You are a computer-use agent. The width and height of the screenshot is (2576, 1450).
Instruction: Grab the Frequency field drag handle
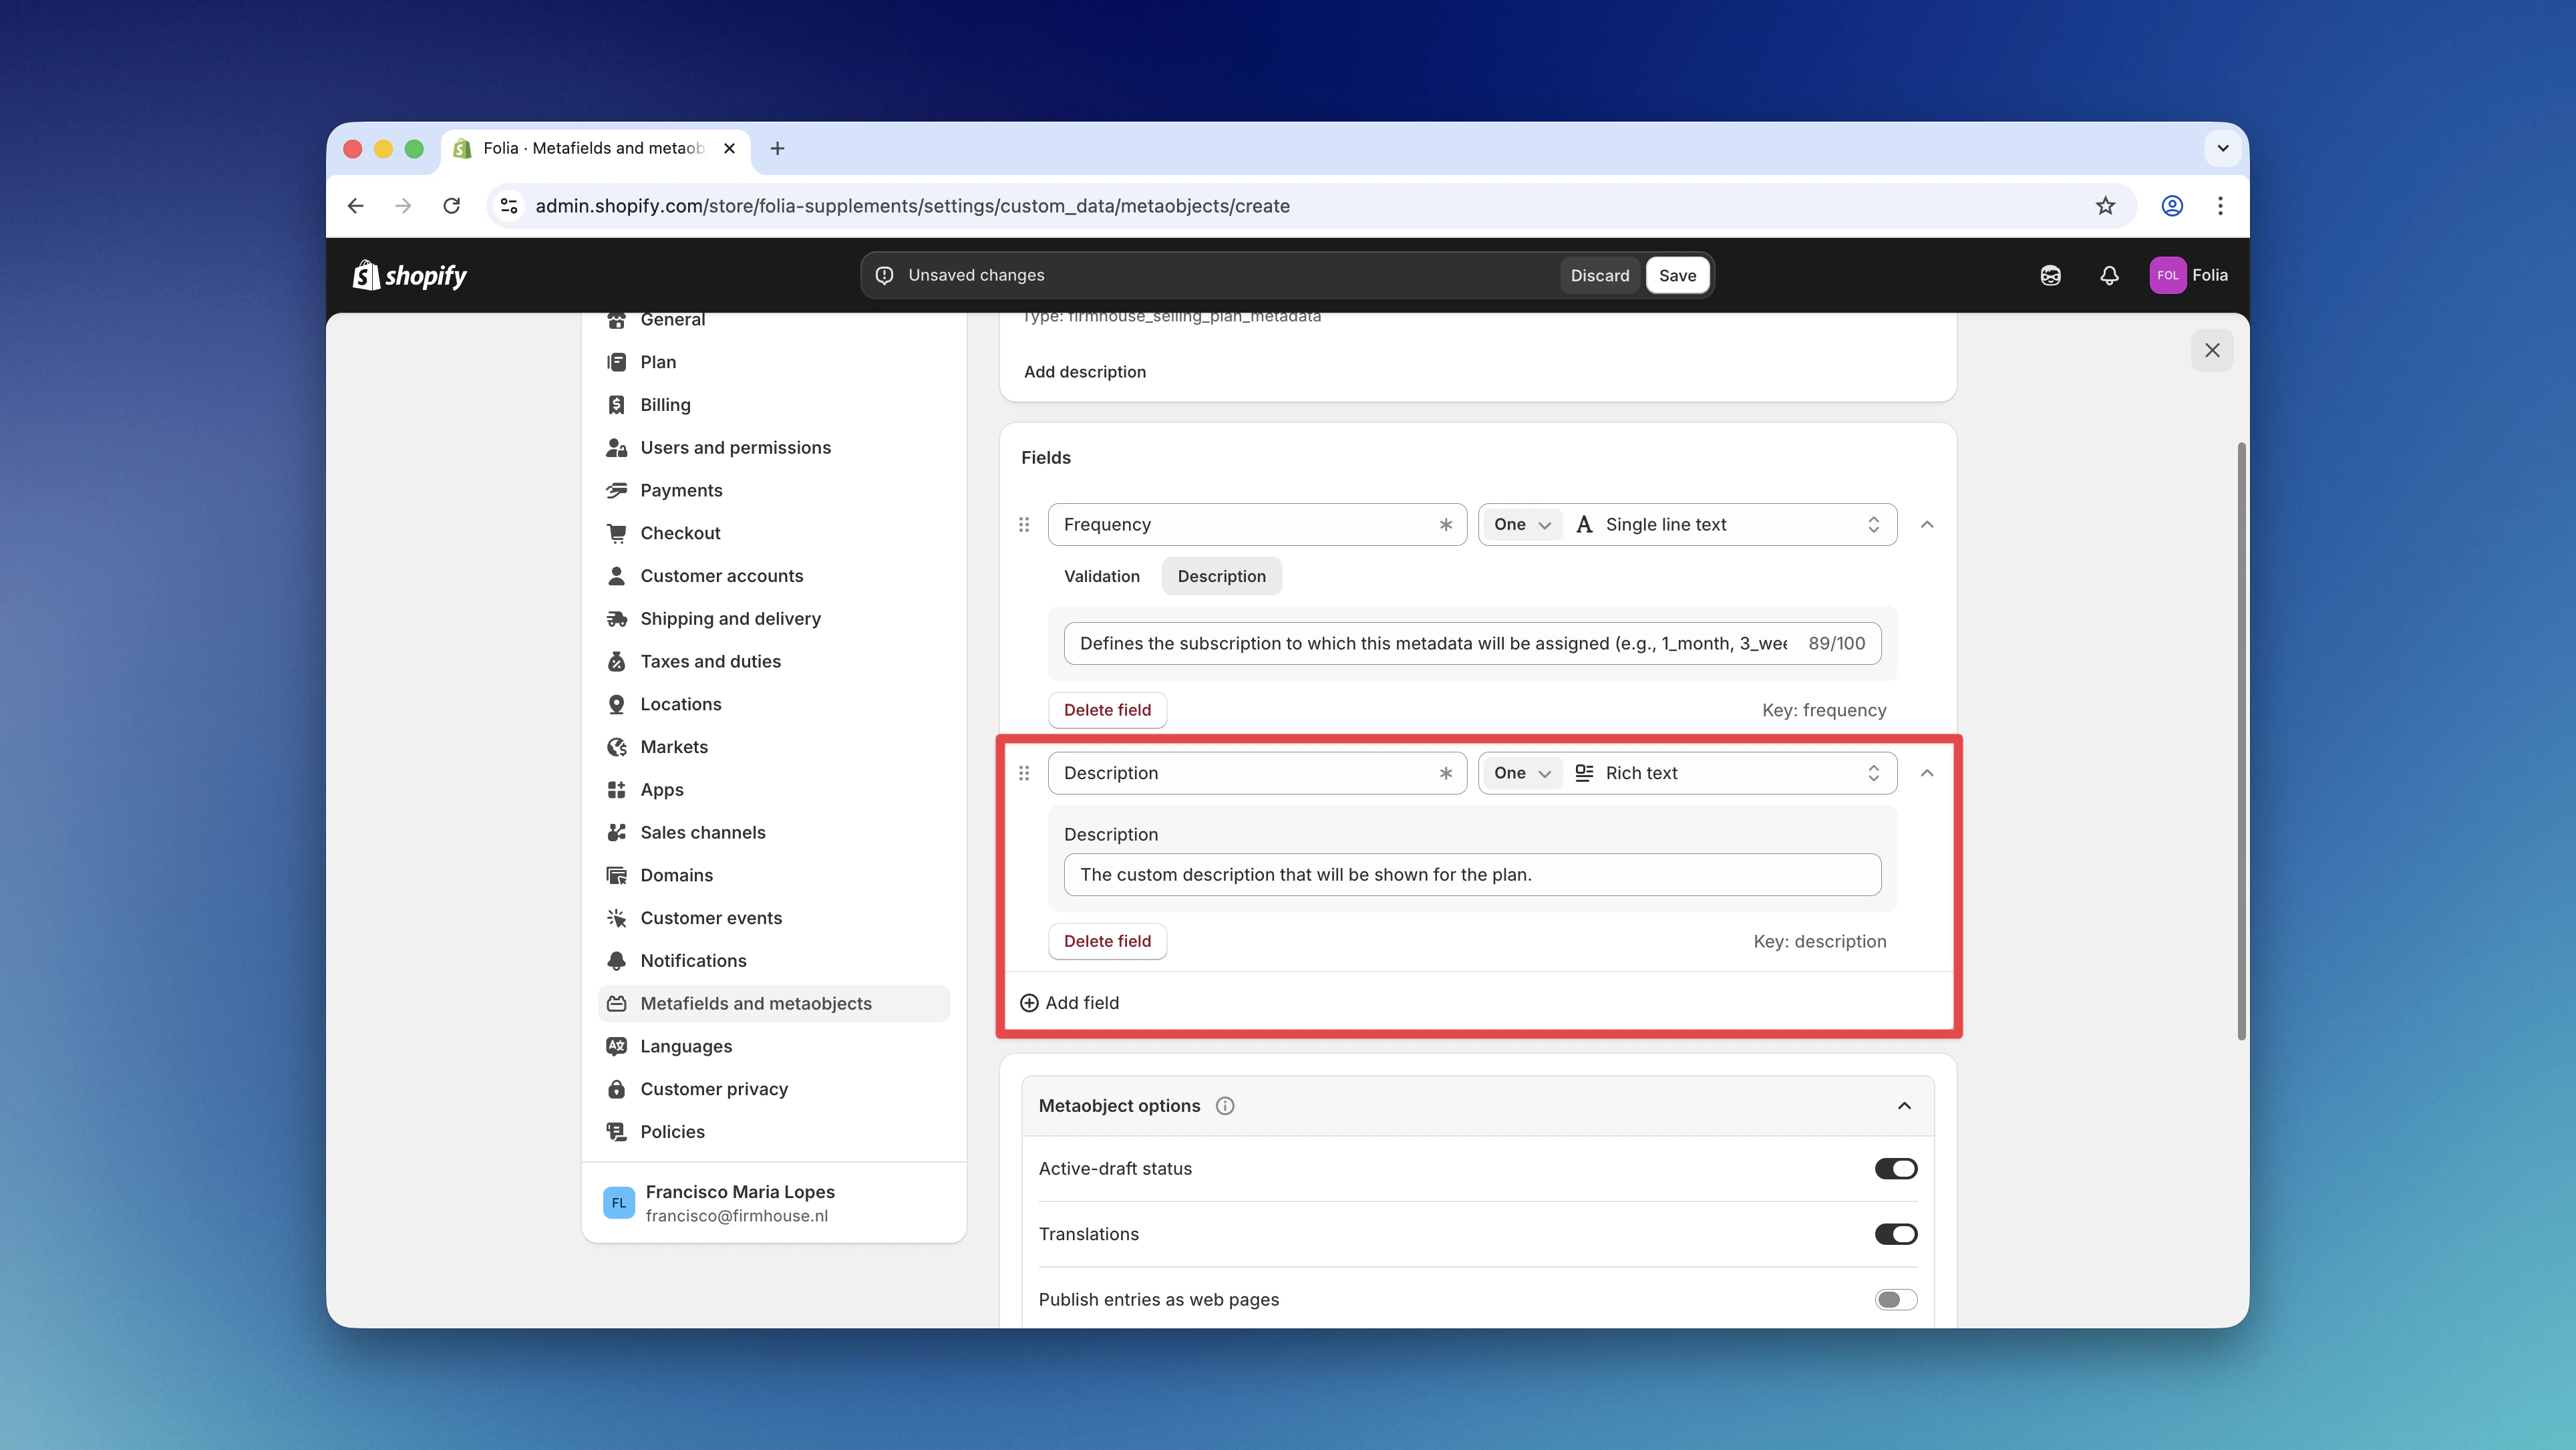coord(1024,524)
